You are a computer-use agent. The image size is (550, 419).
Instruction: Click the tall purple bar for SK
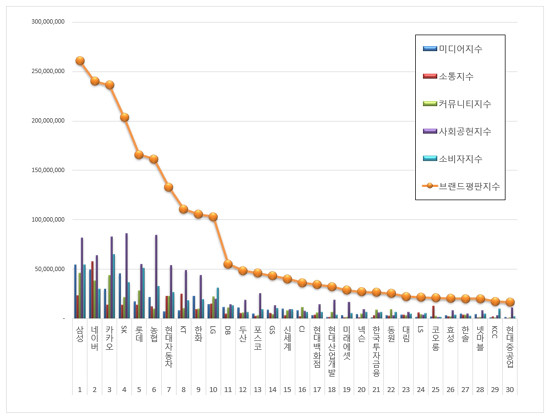point(127,276)
